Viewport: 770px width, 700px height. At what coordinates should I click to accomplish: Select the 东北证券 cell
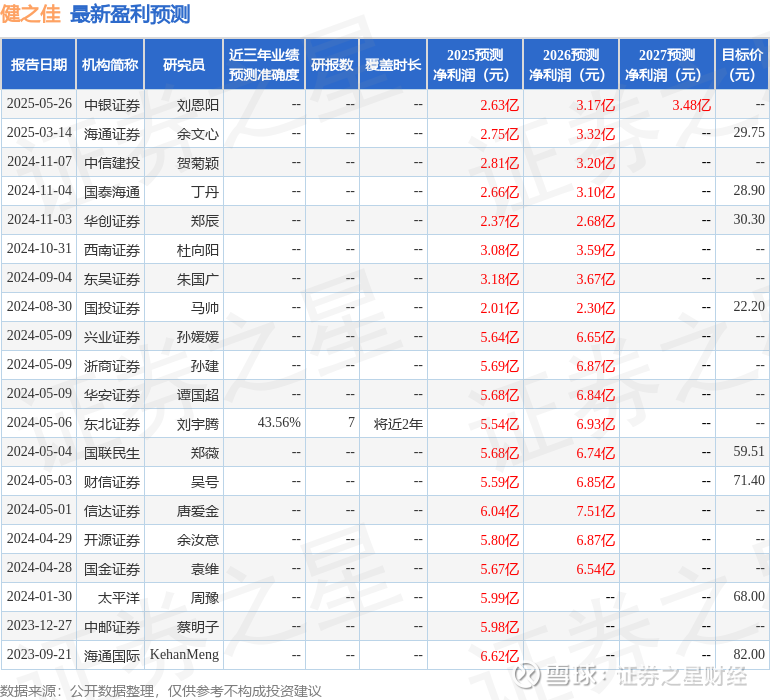pos(112,424)
